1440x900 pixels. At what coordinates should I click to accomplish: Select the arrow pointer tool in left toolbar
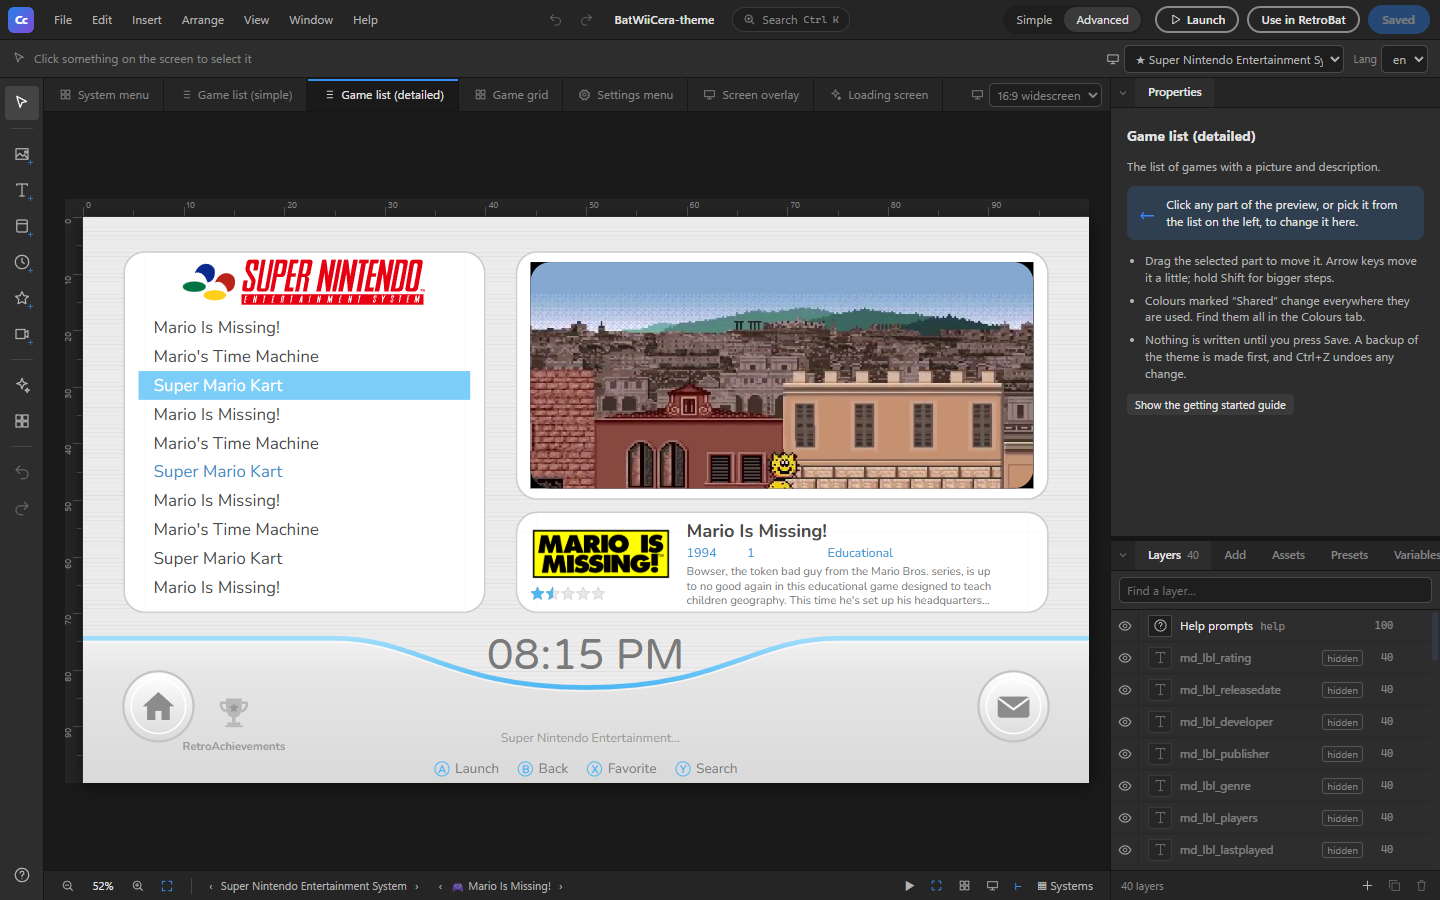pyautogui.click(x=22, y=102)
